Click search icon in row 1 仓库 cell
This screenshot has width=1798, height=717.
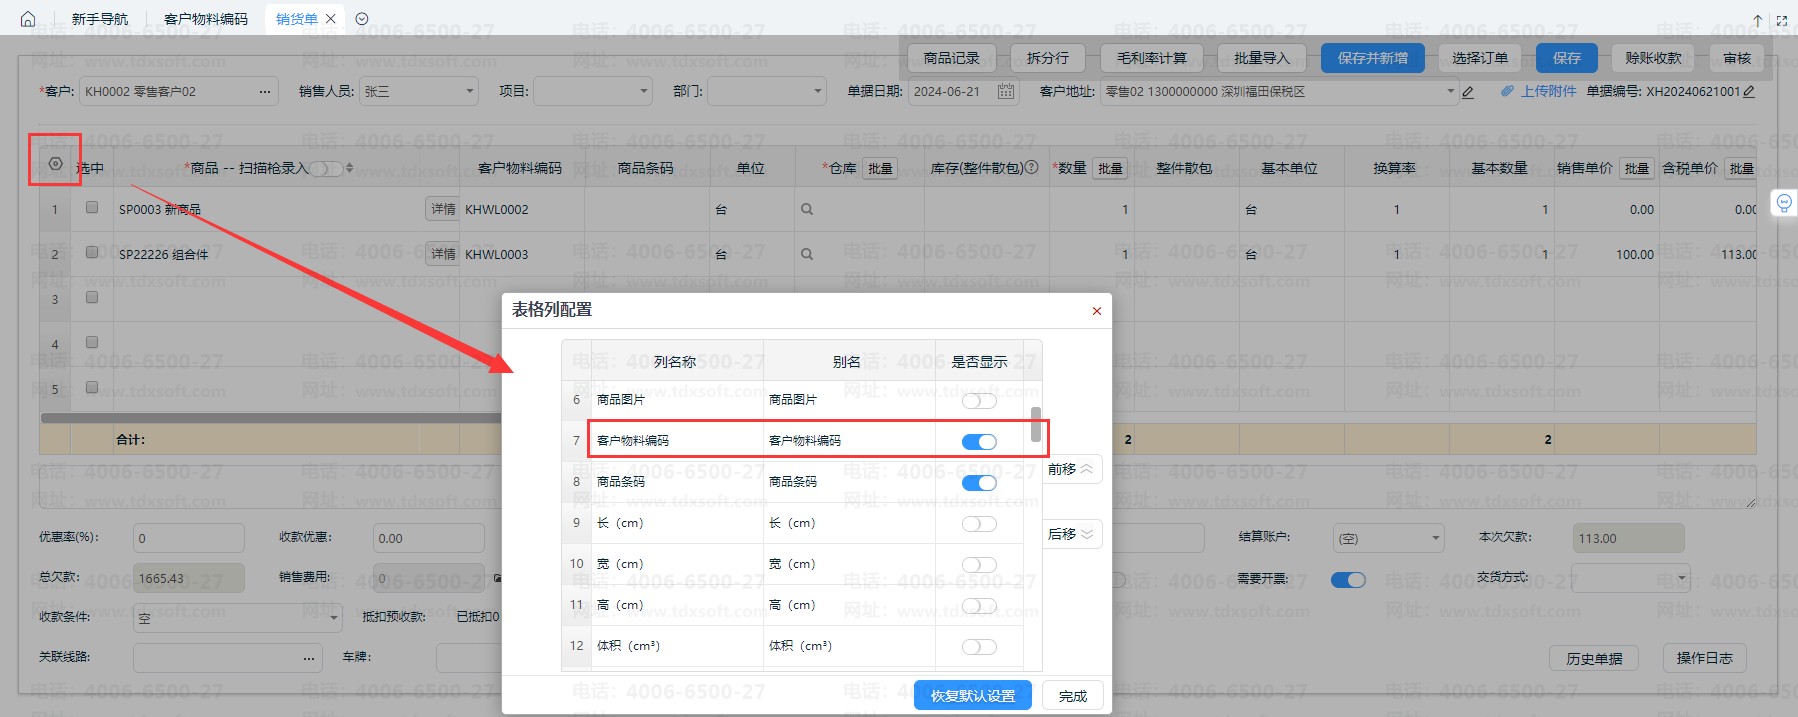pyautogui.click(x=807, y=210)
